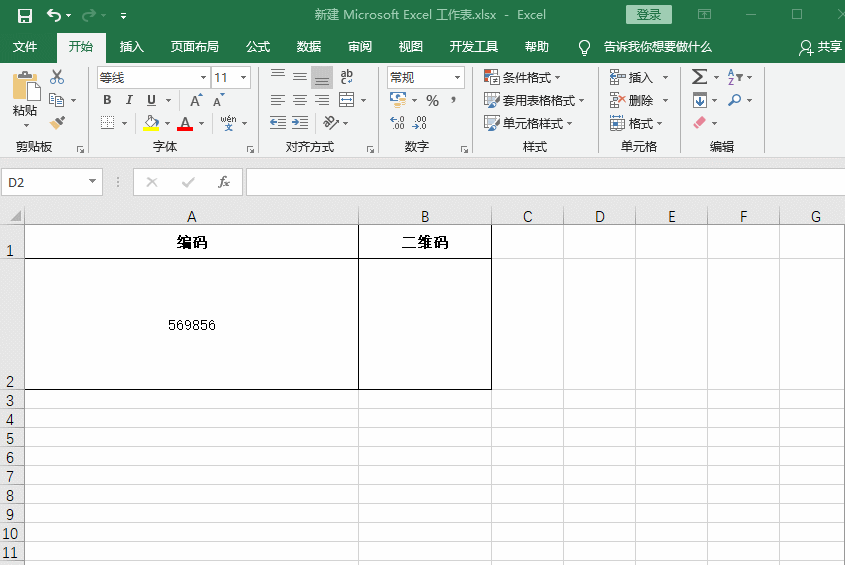
Task: Show phonetic guide wén icon
Action: pyautogui.click(x=228, y=123)
